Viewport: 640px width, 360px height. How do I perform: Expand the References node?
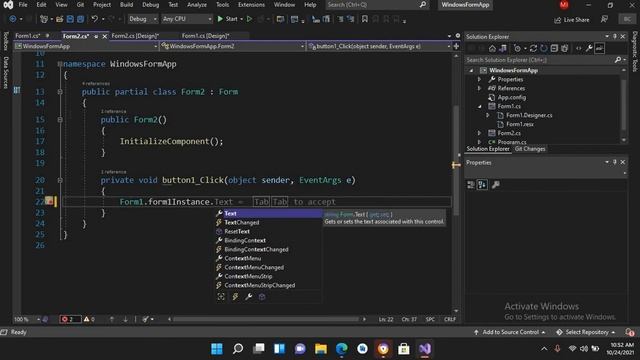point(480,89)
